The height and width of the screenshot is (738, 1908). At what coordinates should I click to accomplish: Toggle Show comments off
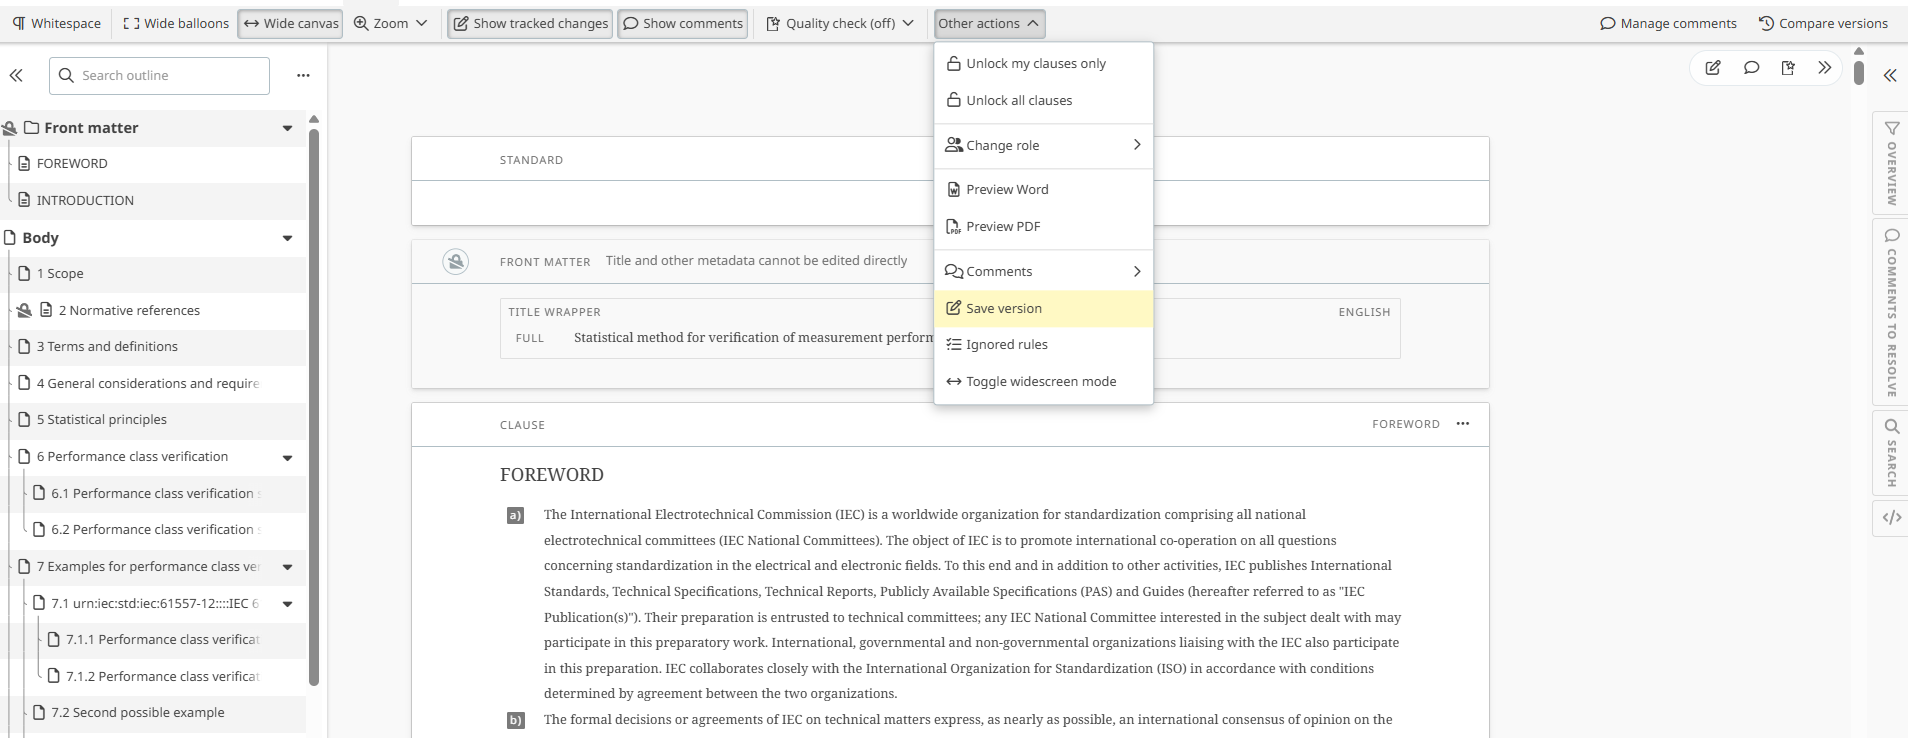click(683, 24)
